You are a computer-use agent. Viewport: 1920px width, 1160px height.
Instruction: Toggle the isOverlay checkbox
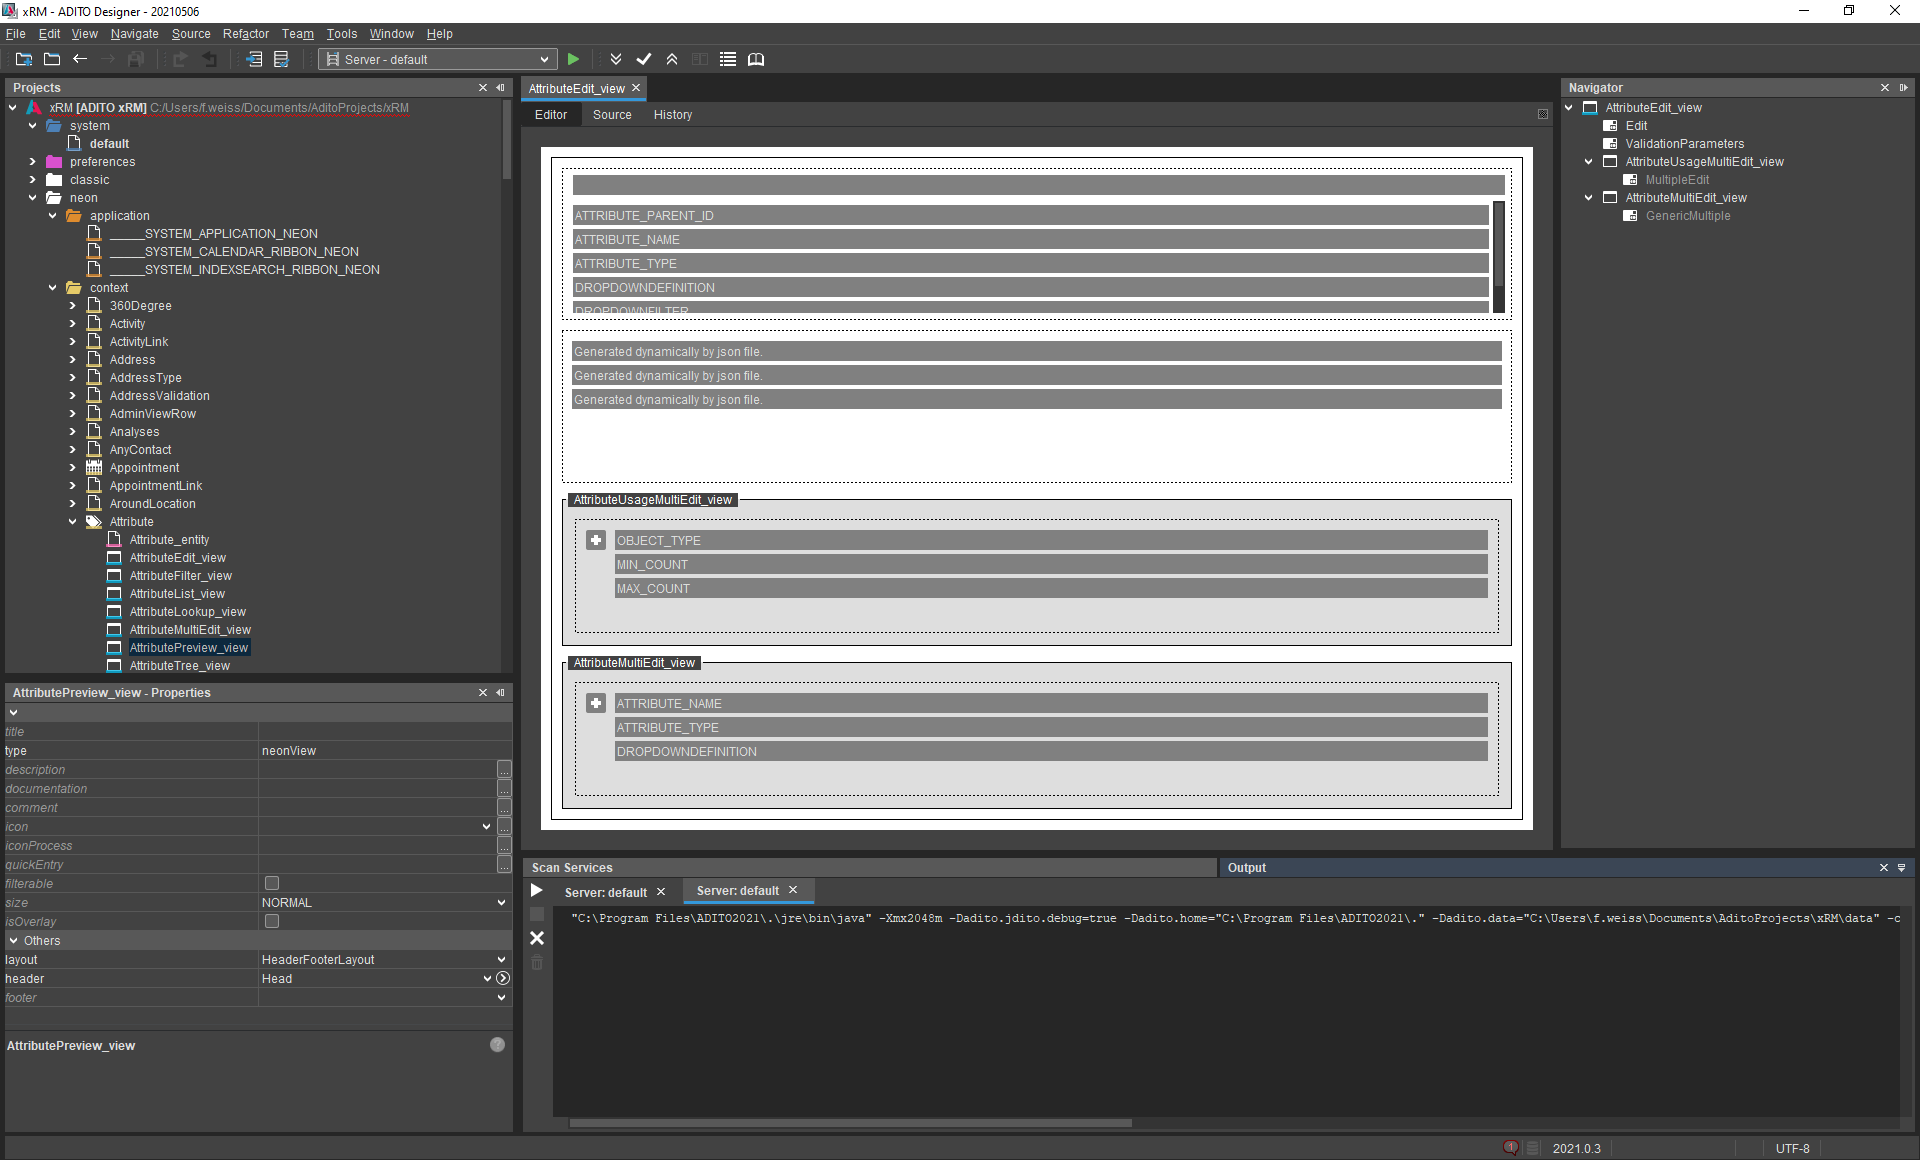(x=272, y=922)
